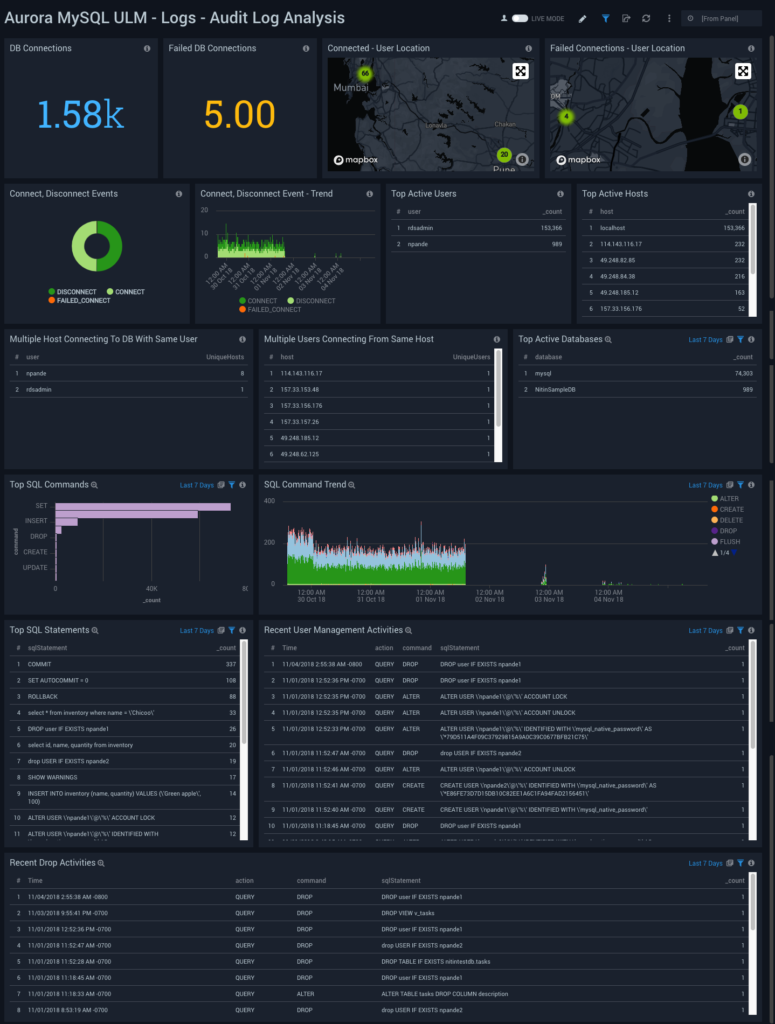Click the edit pencil icon in header
Screen dimensions: 775x1024
(582, 18)
